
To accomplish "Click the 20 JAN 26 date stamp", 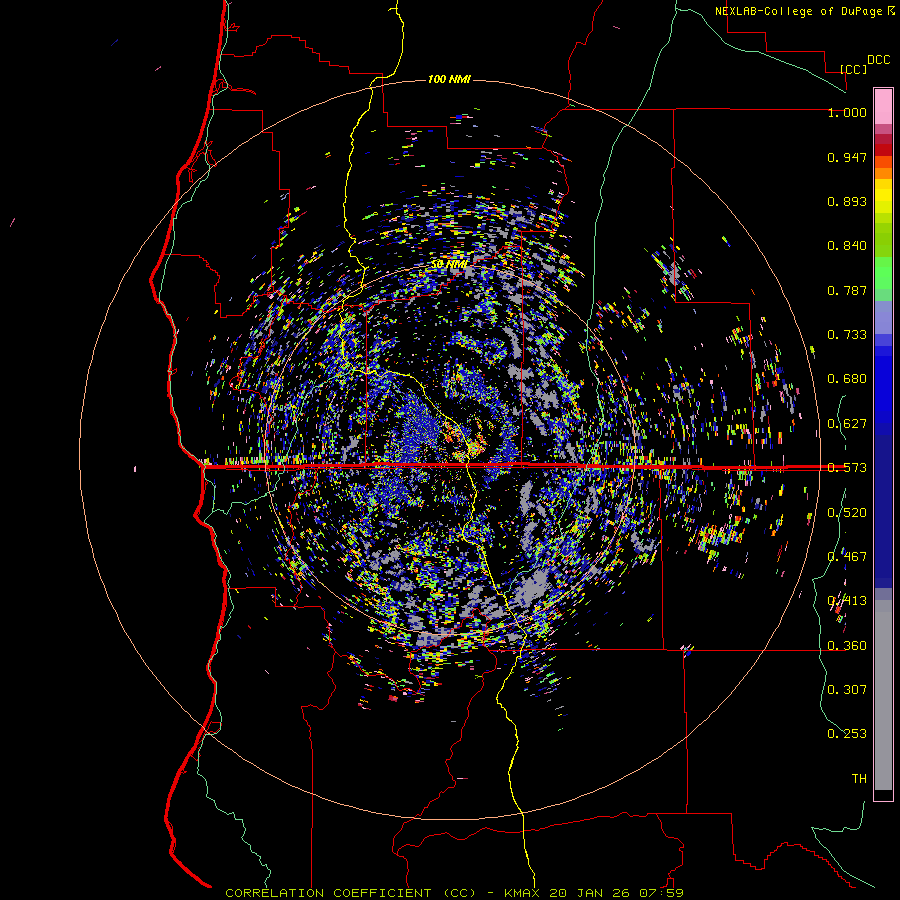I will coord(589,893).
